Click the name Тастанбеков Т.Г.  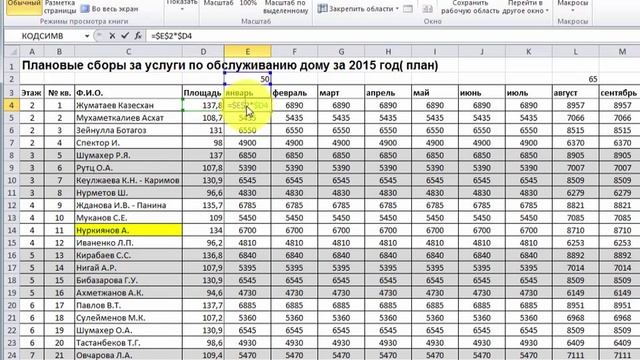[x=108, y=343]
